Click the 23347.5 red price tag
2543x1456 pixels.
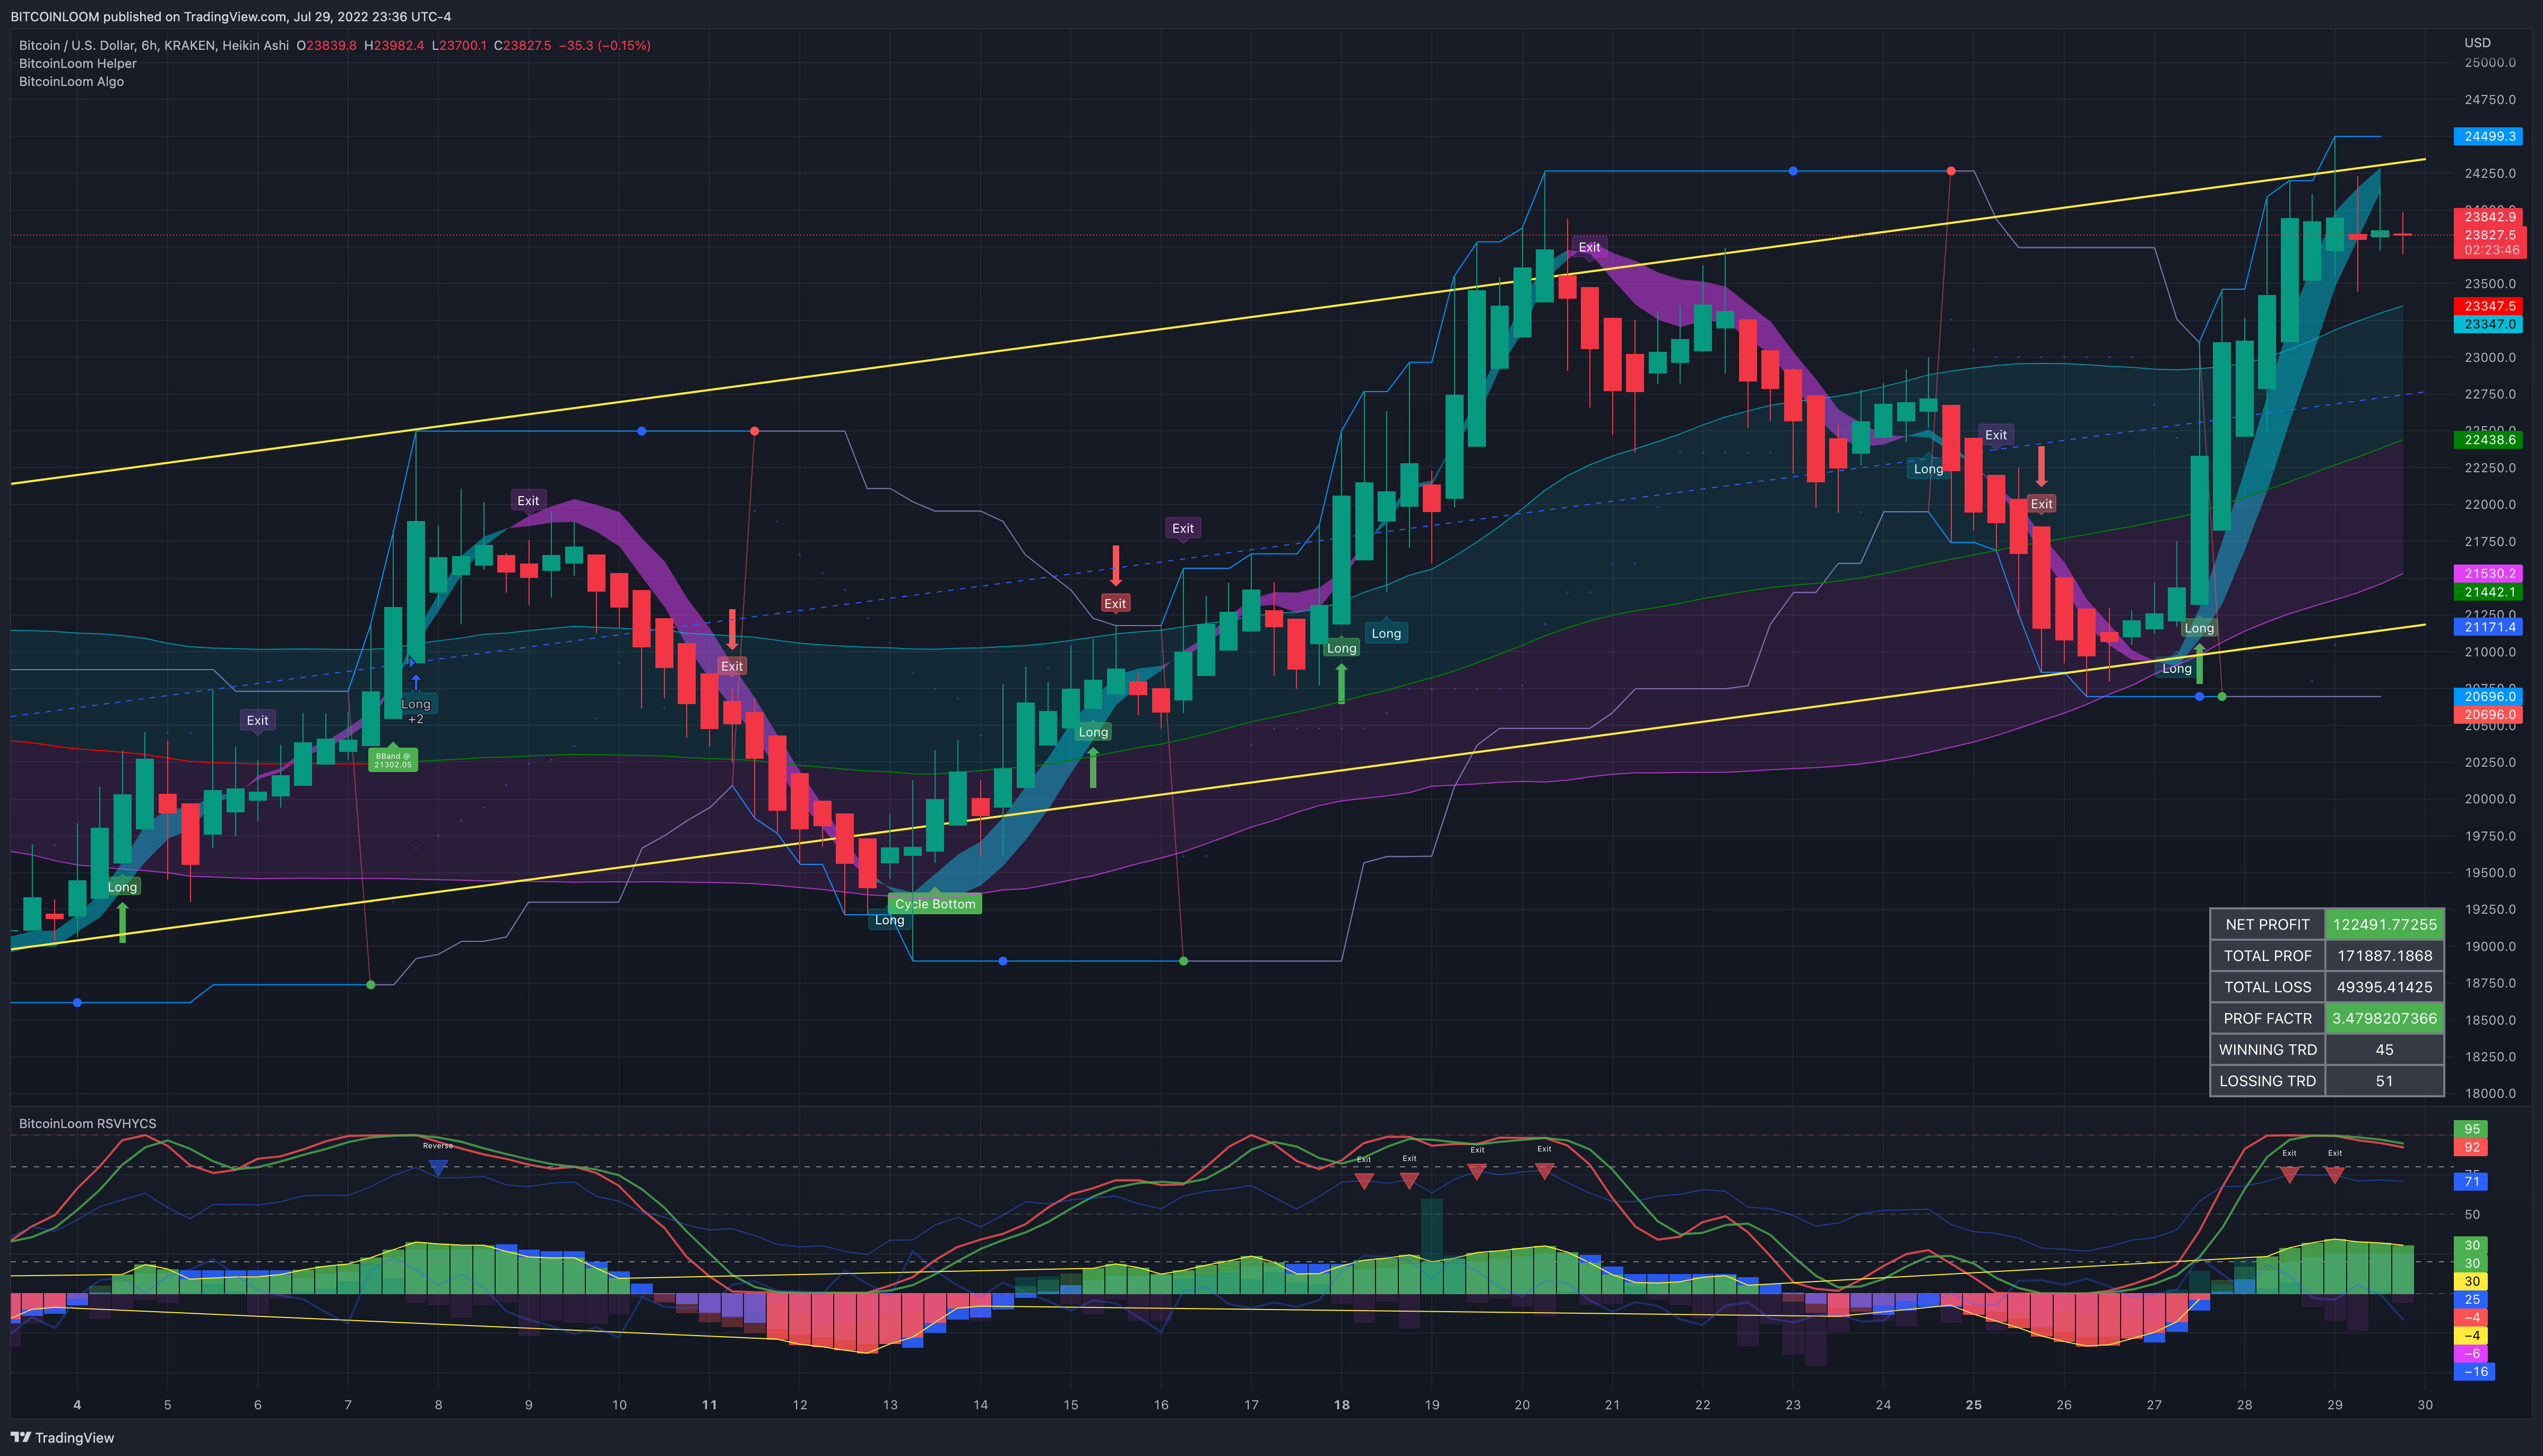(2489, 306)
